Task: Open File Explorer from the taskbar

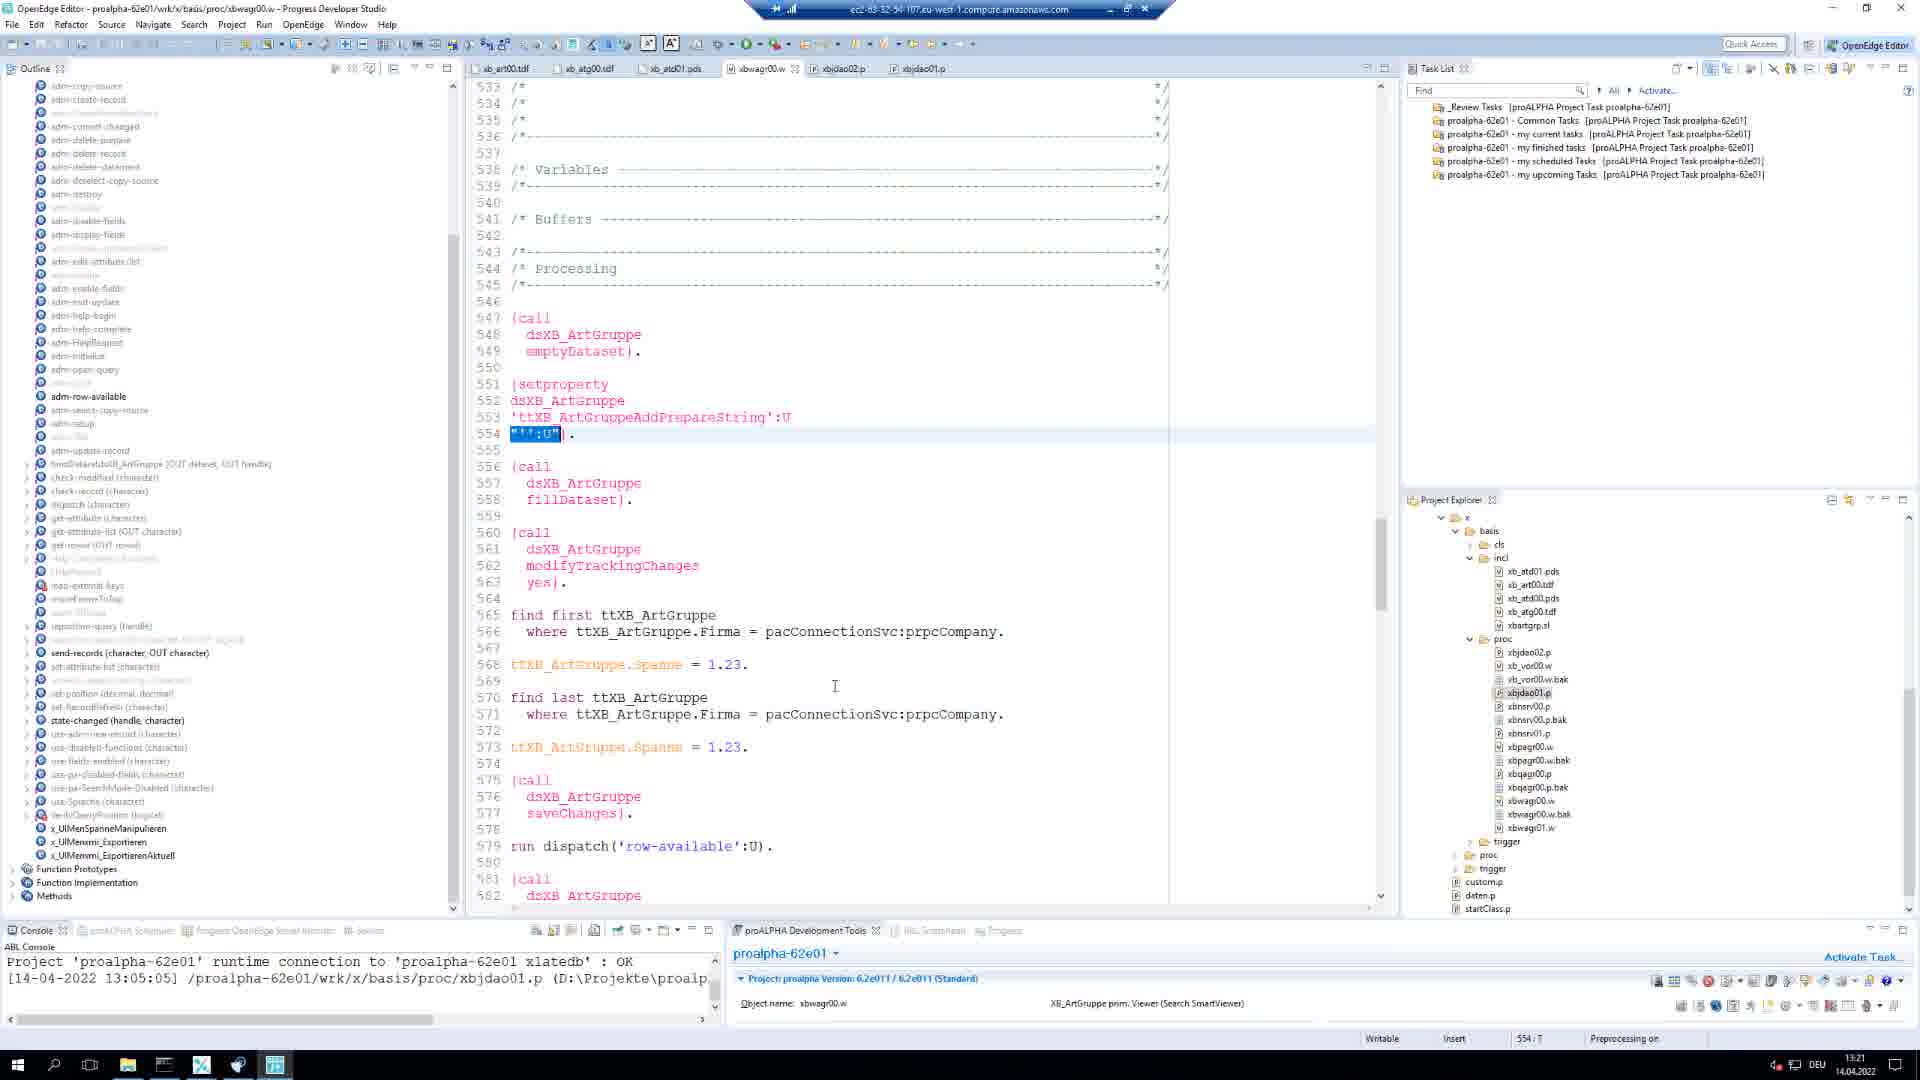Action: click(128, 1065)
